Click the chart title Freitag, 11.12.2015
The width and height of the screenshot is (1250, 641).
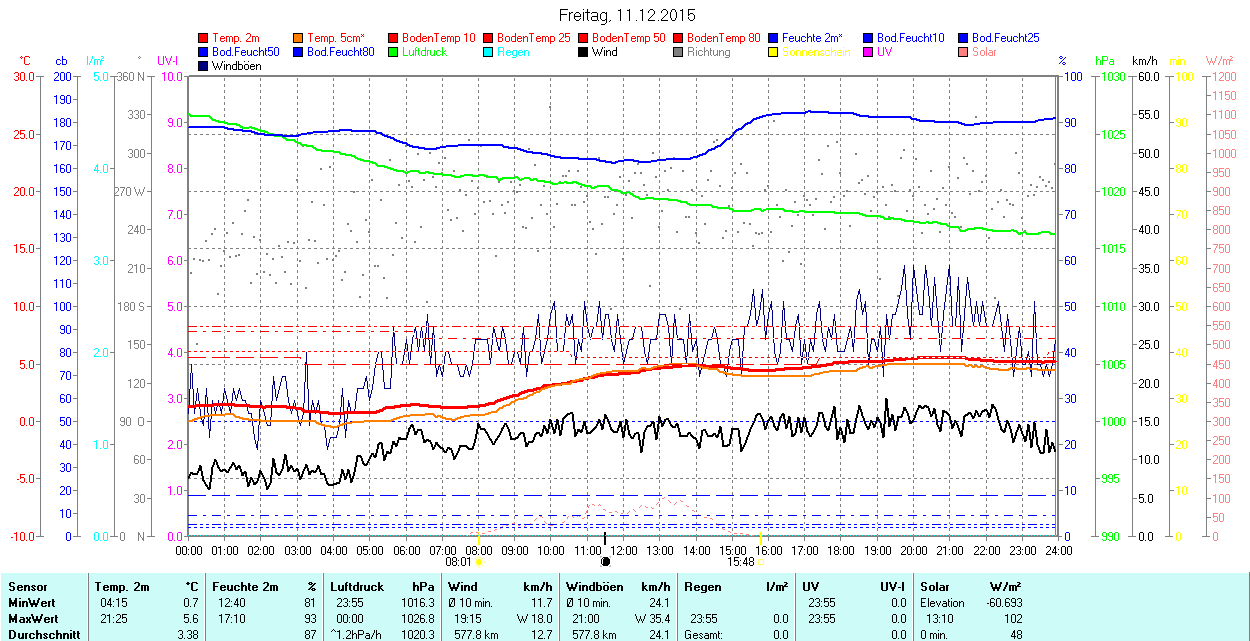click(626, 15)
